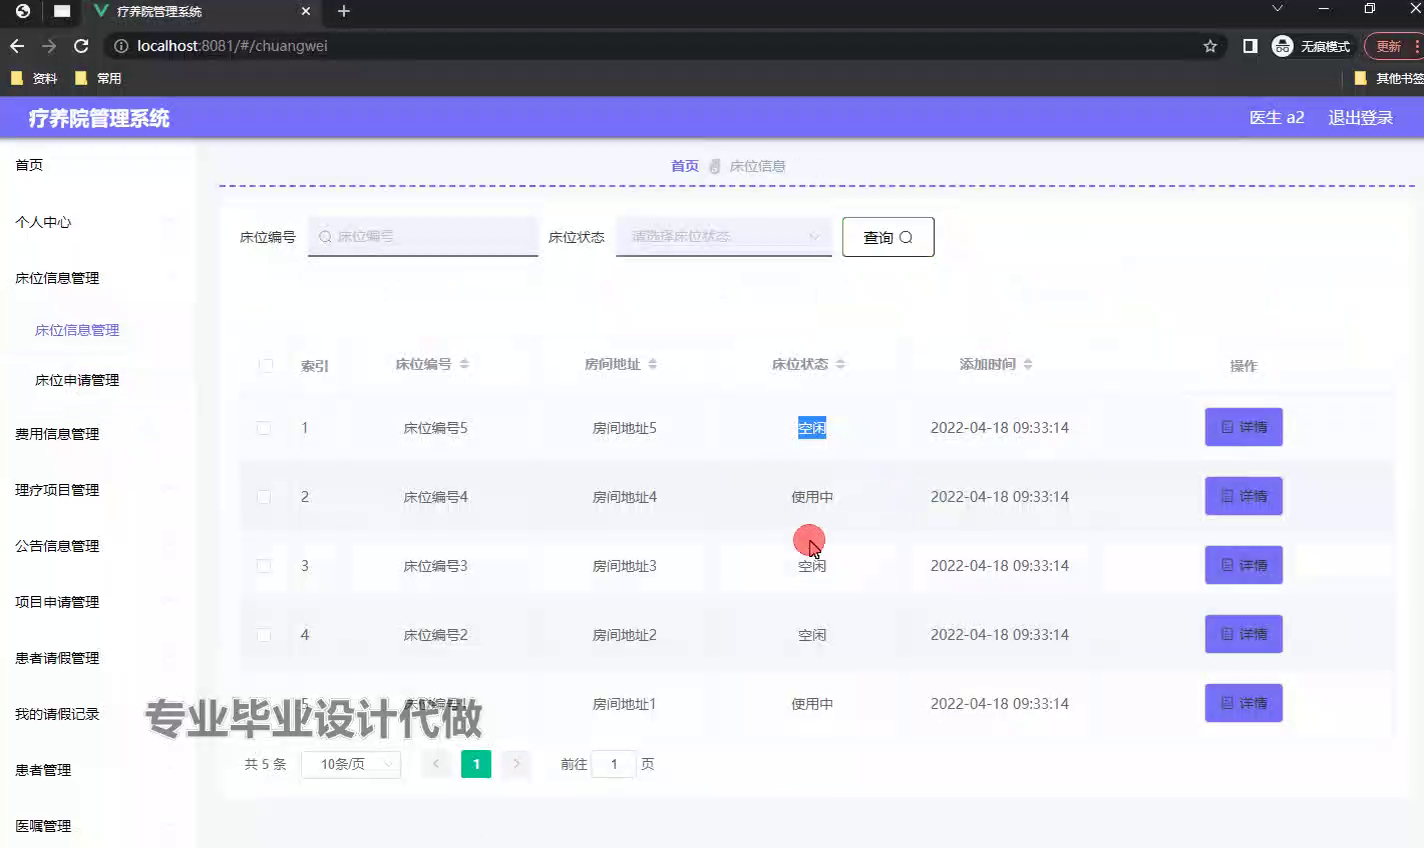Viewport: 1424px width, 848px height.
Task: Open 详情 for 床位编号4 row
Action: [1243, 496]
